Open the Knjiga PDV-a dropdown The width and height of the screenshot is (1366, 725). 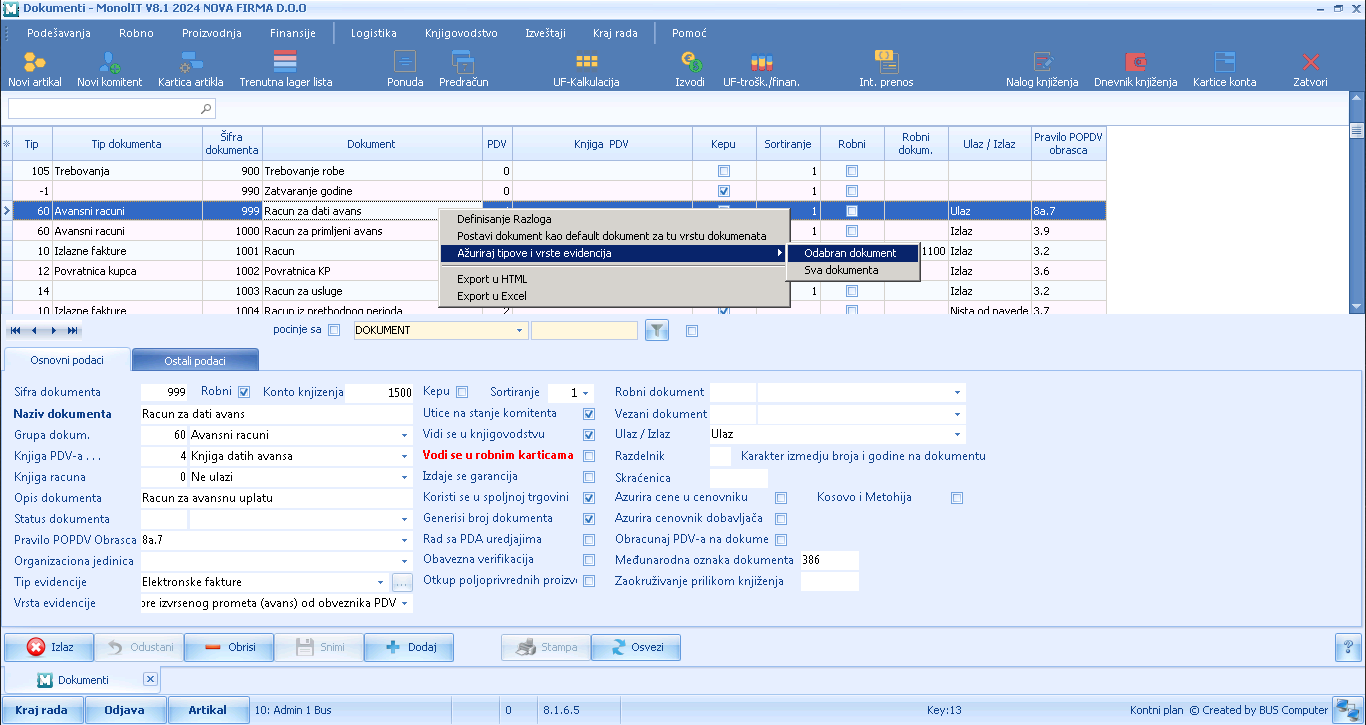click(x=405, y=457)
